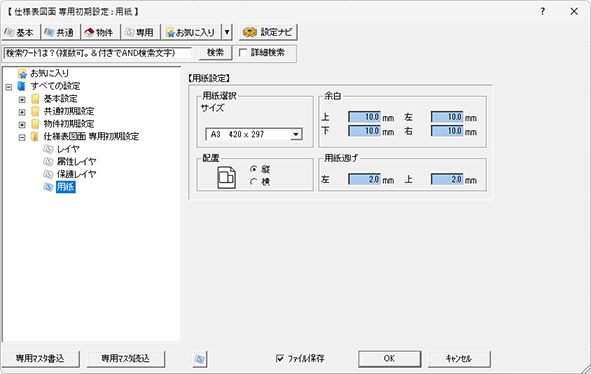Select すべての設定 tree item
Image resolution: width=591 pixels, height=374 pixels.
pos(55,86)
